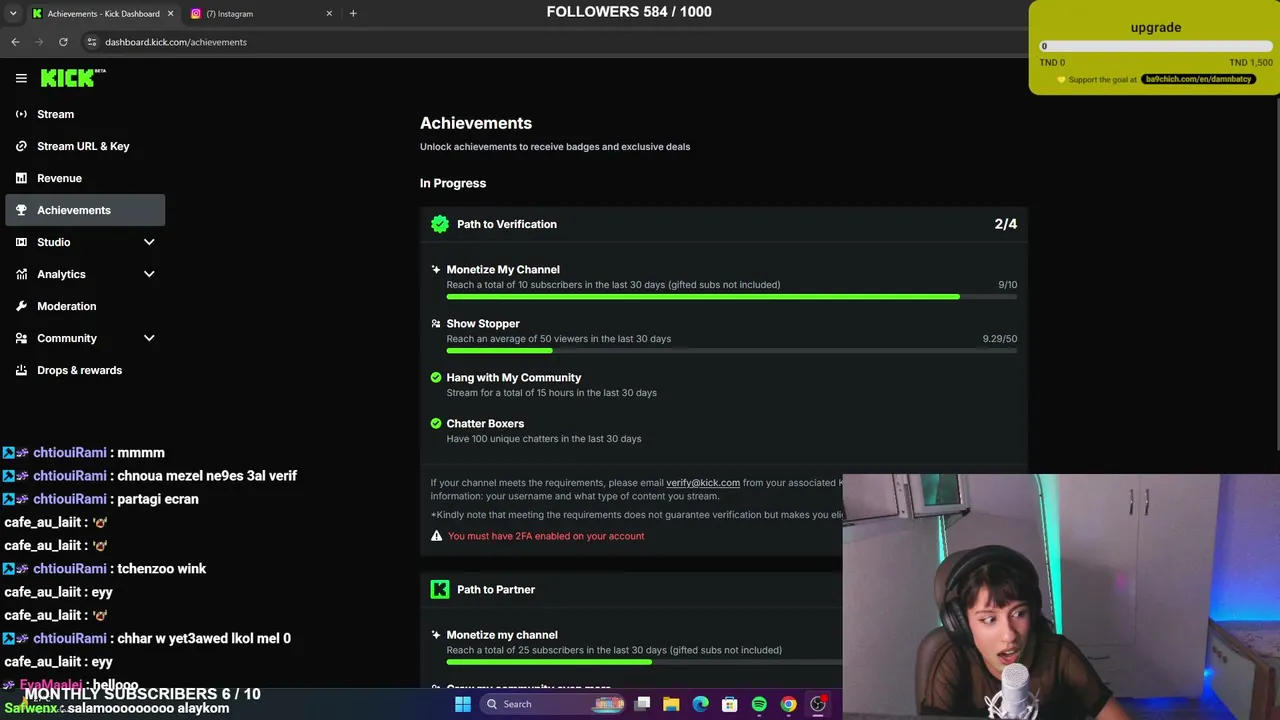Click the Path to Partner Kick badge icon
This screenshot has width=1280, height=720.
pos(440,589)
